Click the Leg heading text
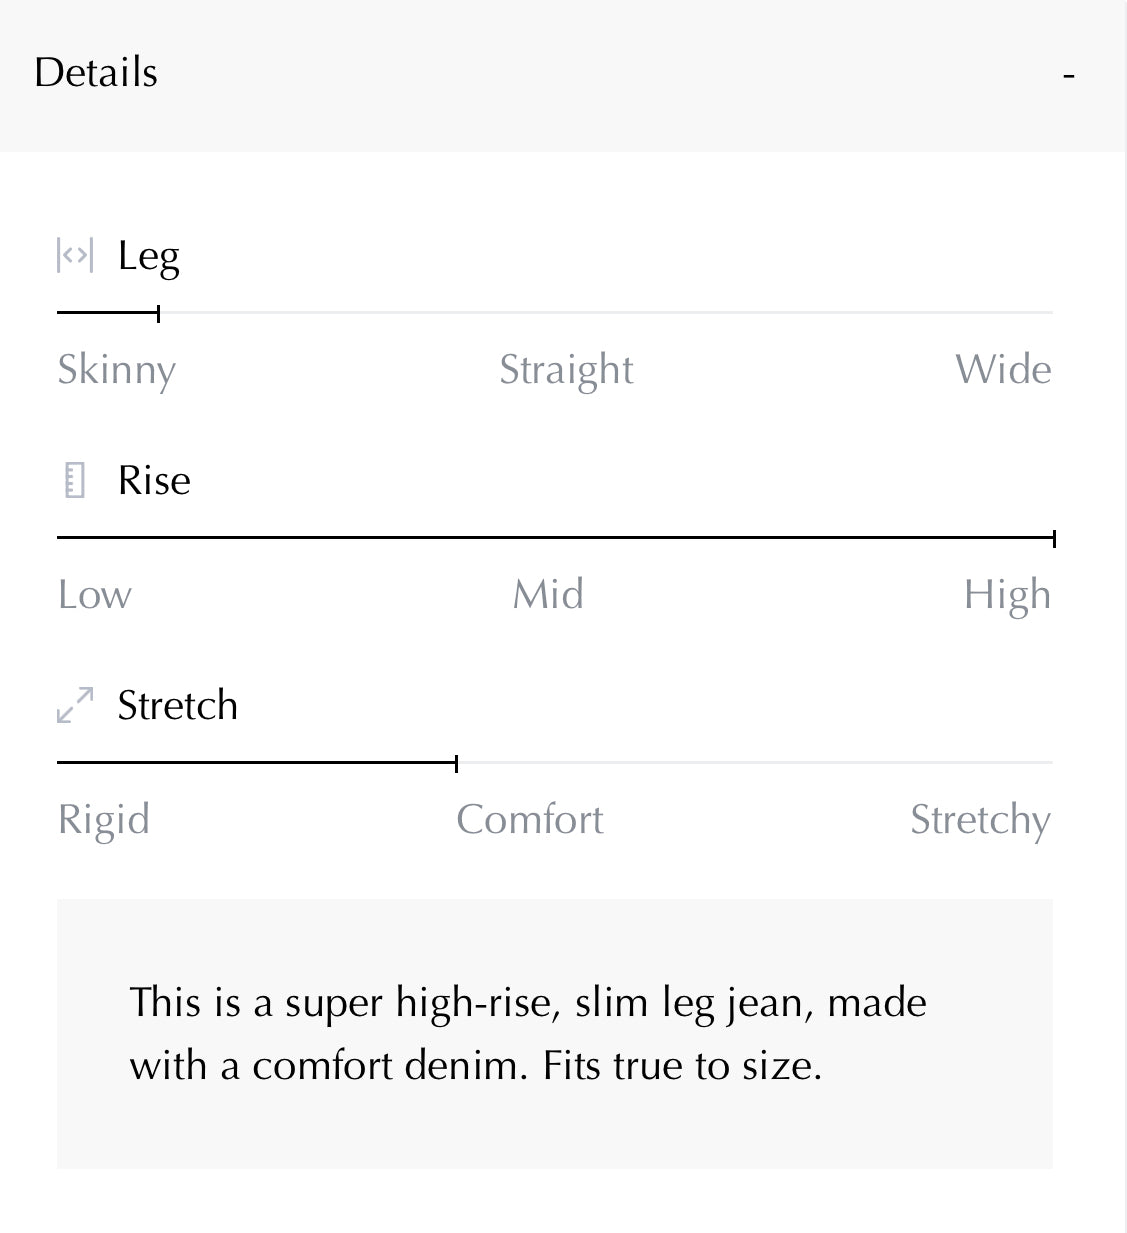This screenshot has height=1233, width=1127. pos(149,256)
